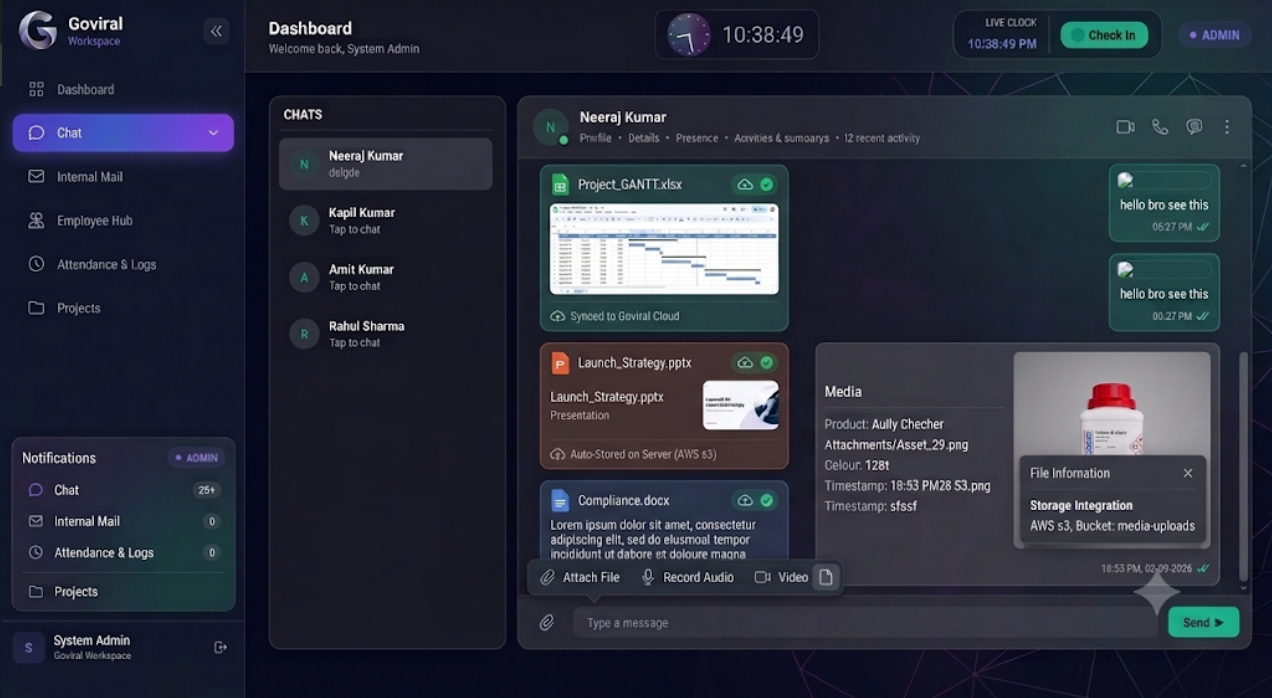Click the Attach File option
This screenshot has height=698, width=1272.
(580, 577)
